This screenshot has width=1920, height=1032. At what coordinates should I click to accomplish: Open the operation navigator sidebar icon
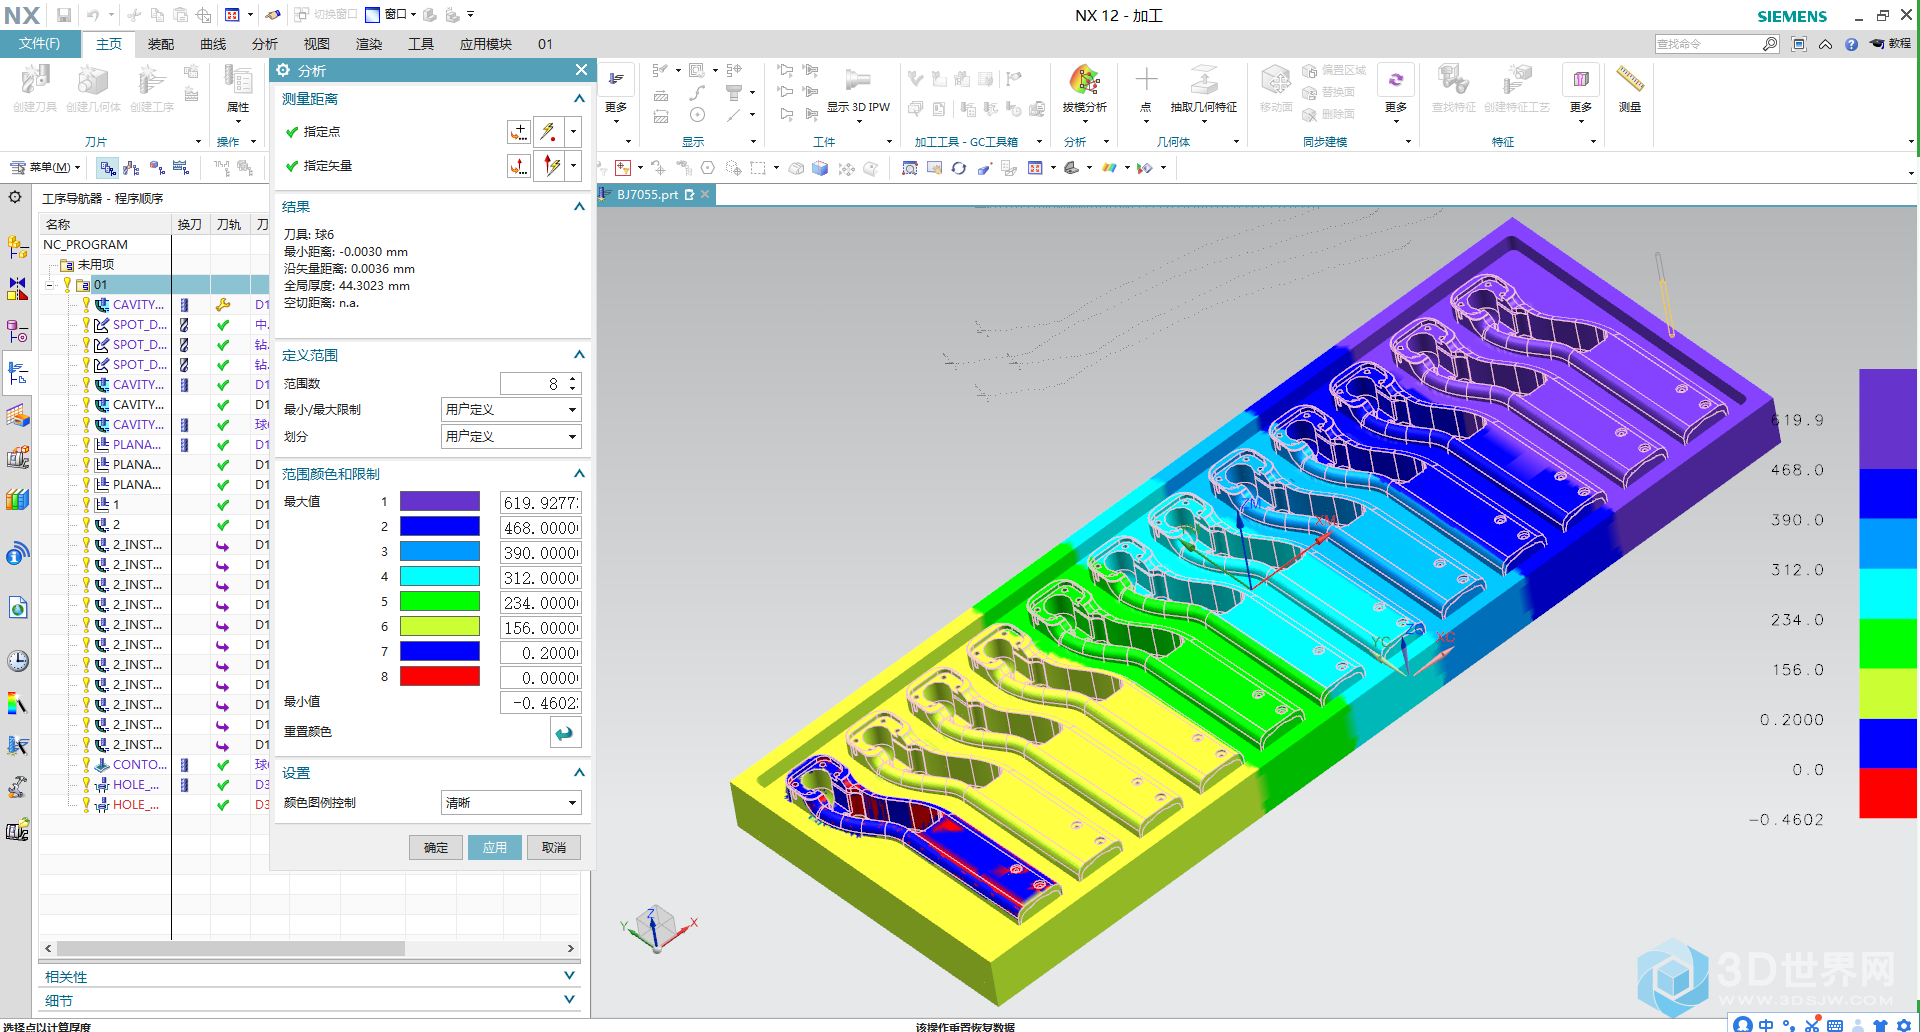(17, 373)
